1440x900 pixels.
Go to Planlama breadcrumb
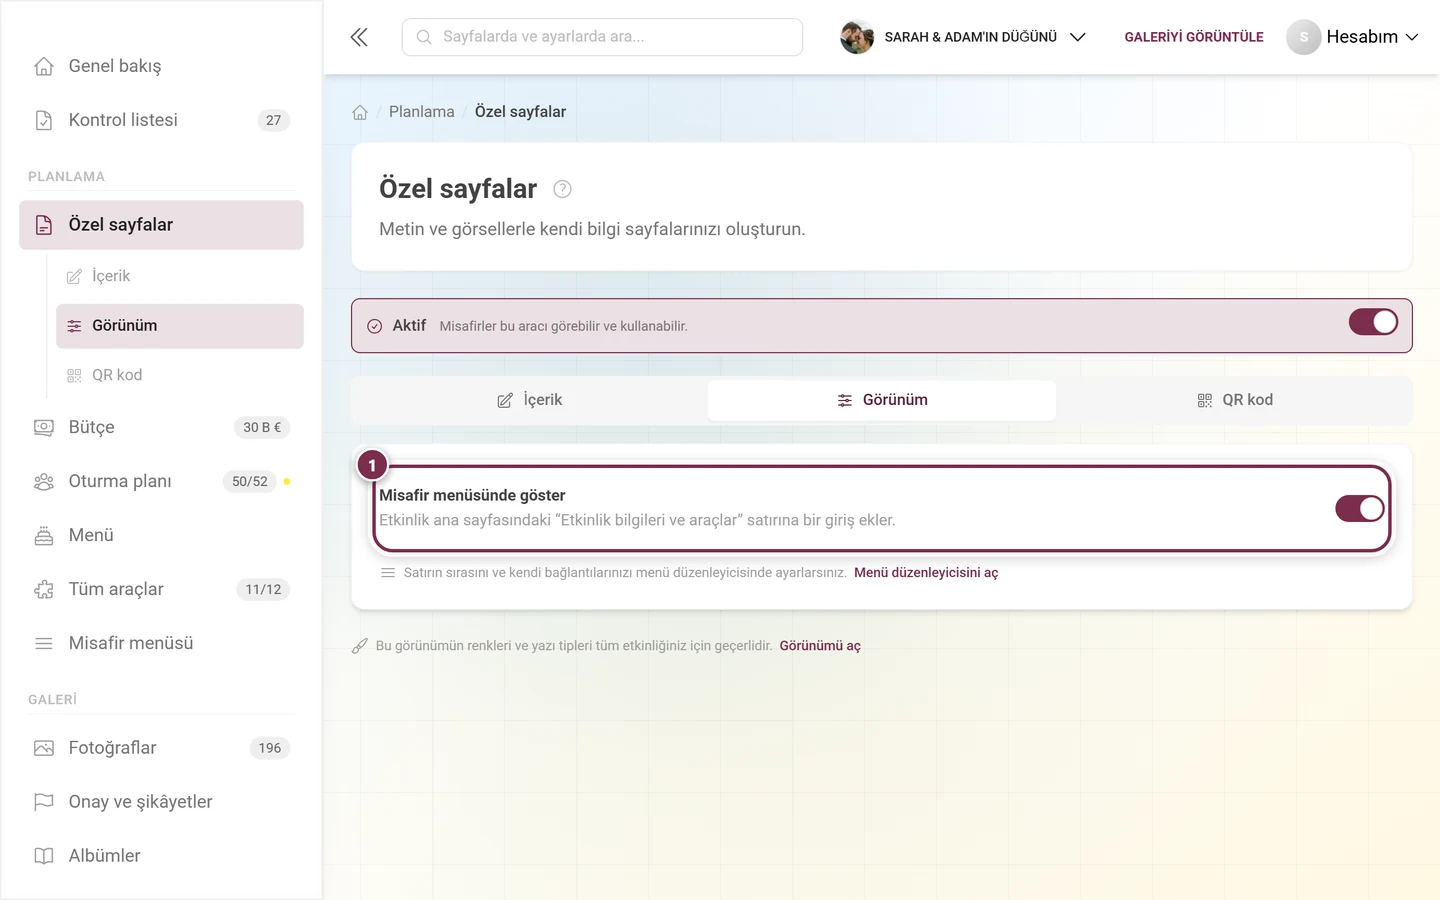422,112
